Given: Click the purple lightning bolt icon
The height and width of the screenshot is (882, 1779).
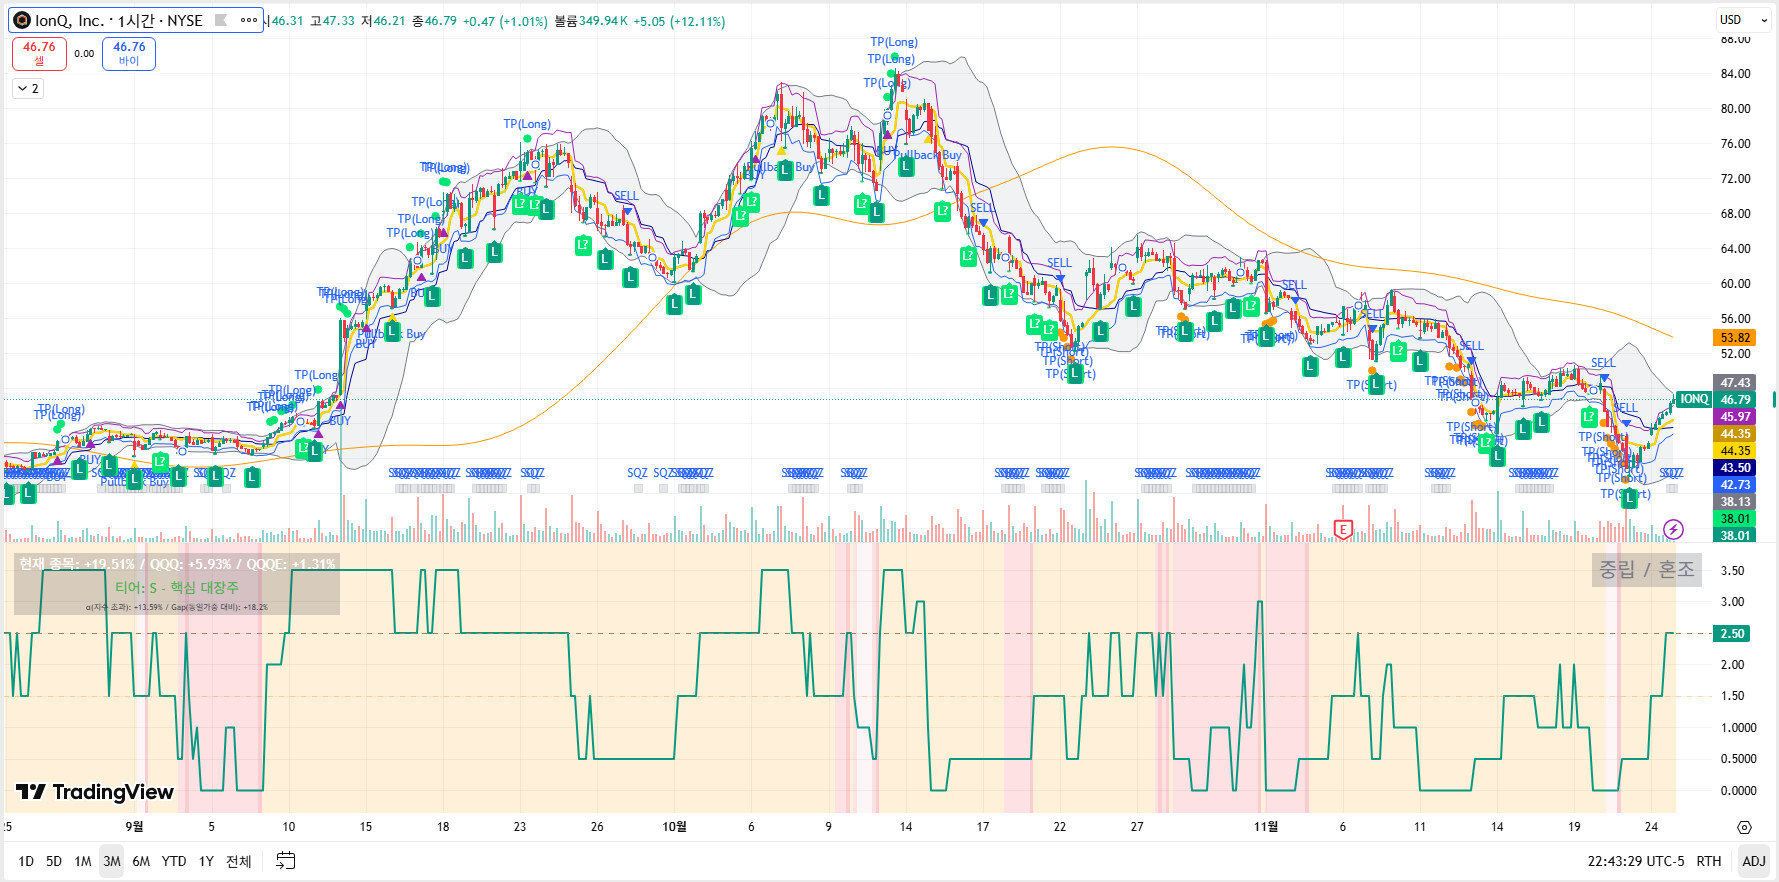Looking at the screenshot, I should point(1673,529).
